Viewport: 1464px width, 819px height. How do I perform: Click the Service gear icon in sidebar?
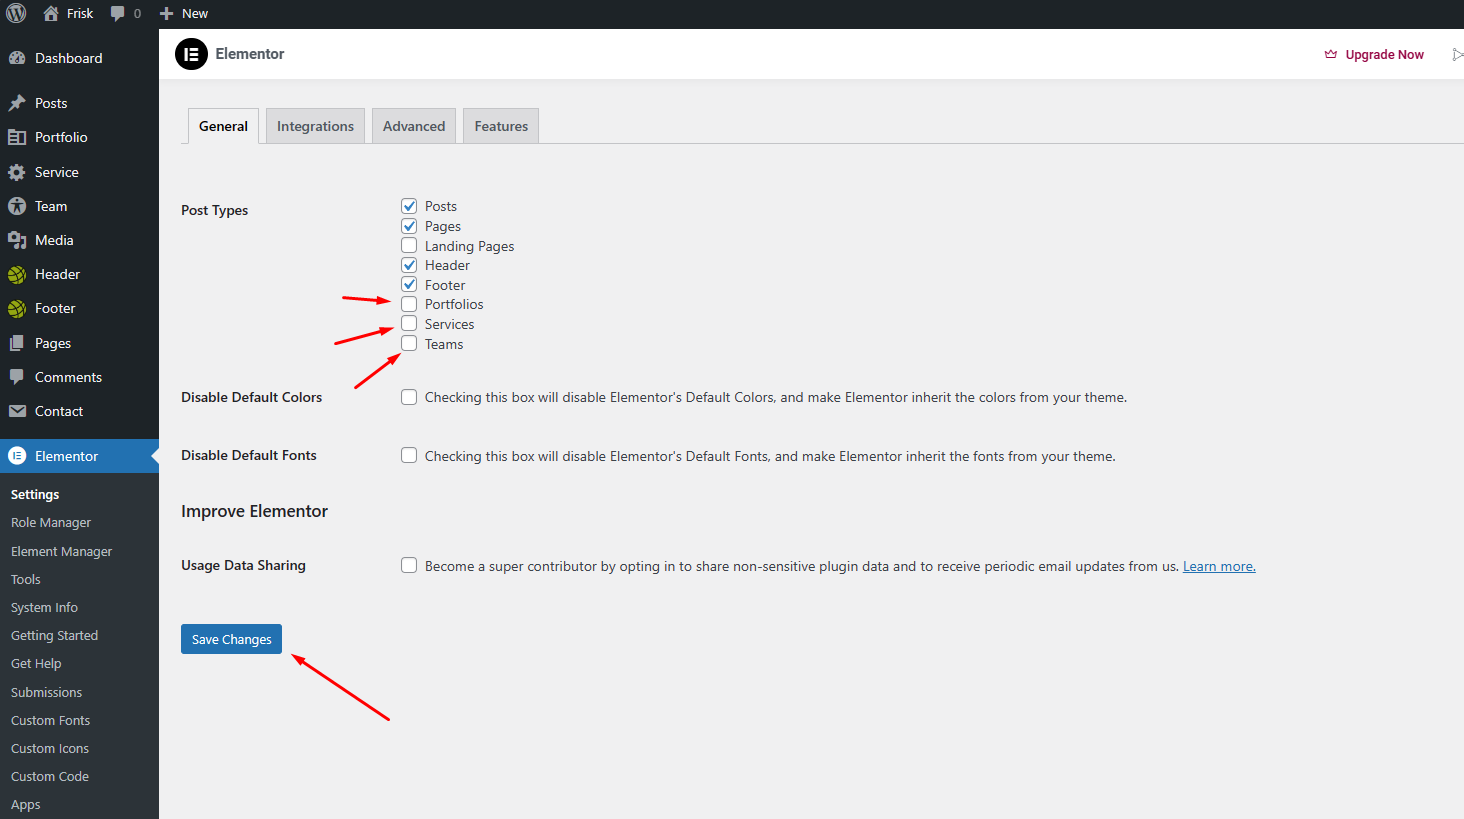click(x=17, y=172)
